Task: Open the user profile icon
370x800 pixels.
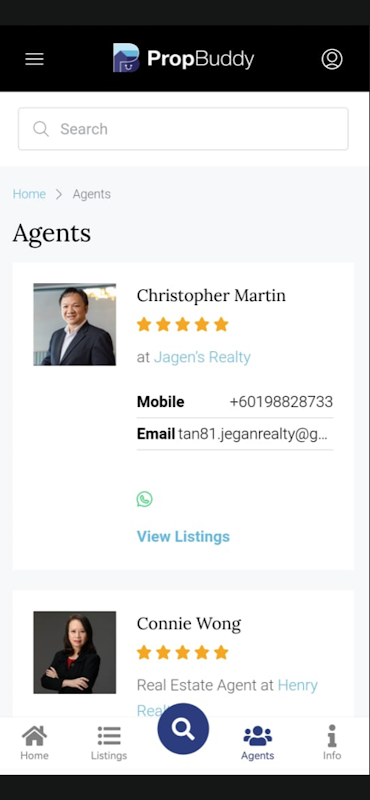Action: tap(332, 59)
